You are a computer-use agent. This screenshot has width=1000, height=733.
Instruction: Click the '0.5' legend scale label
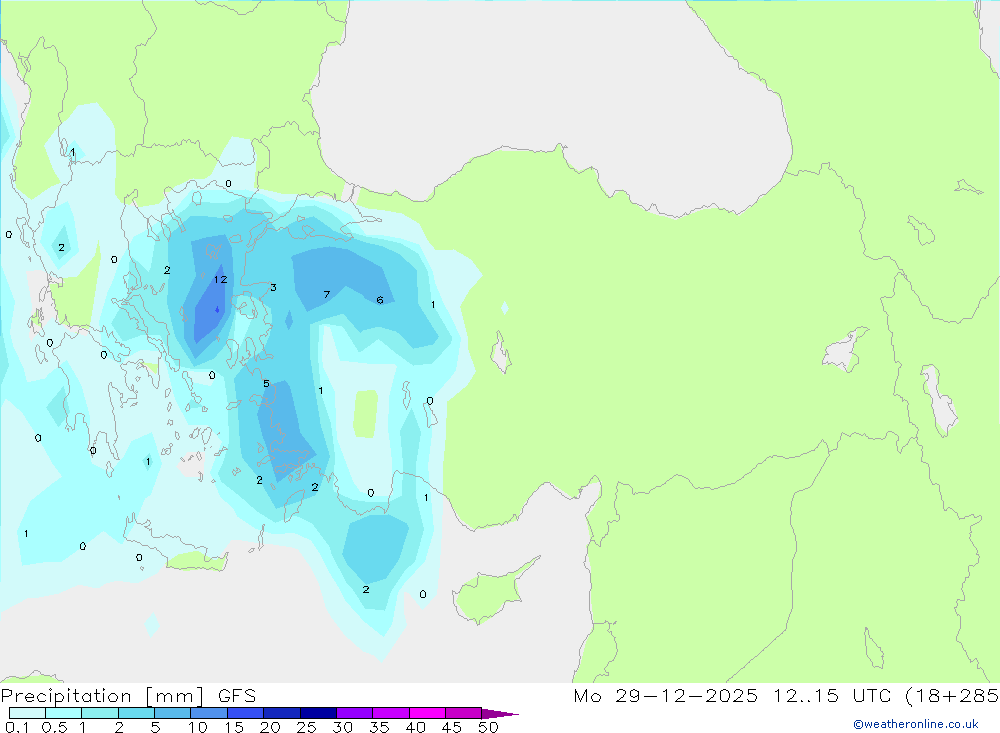click(x=54, y=727)
